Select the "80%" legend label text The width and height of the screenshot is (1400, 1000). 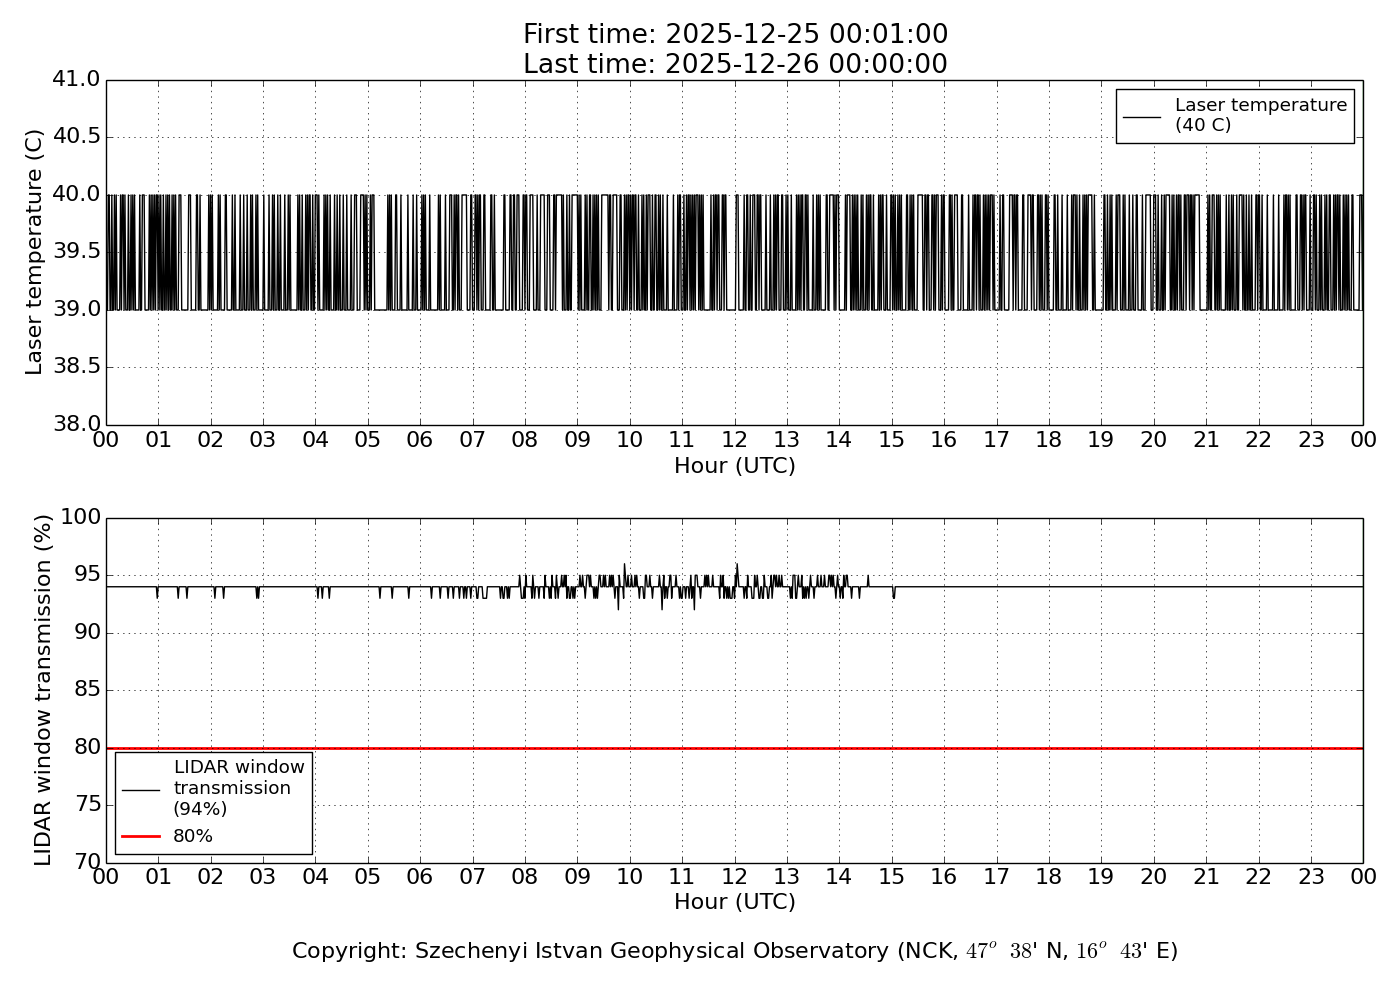pyautogui.click(x=193, y=836)
